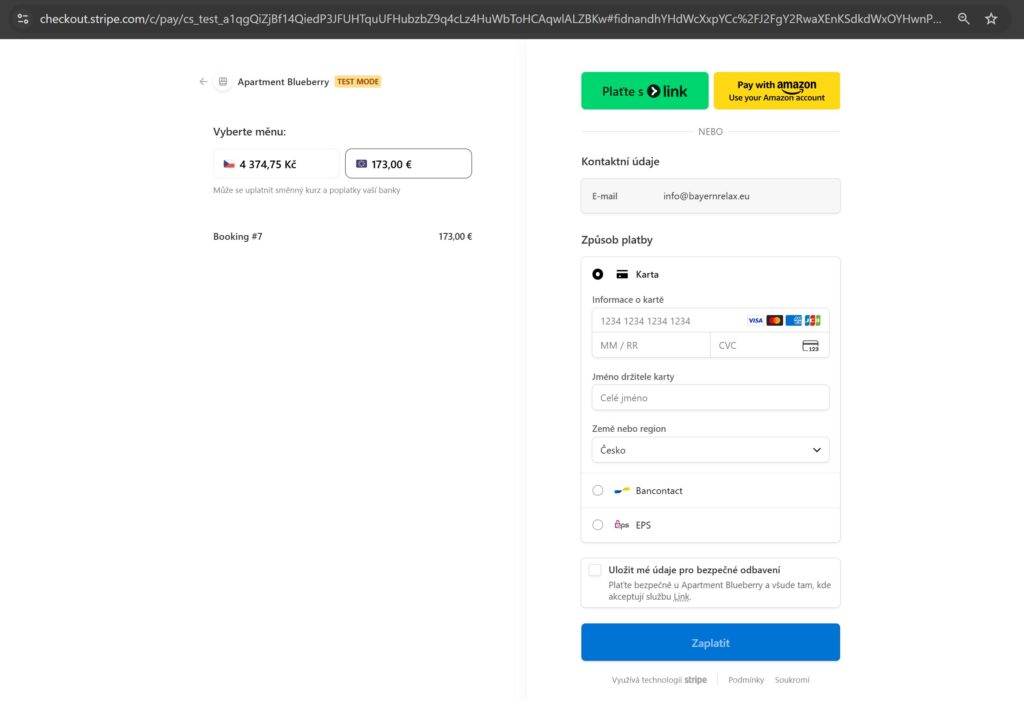The width and height of the screenshot is (1024, 701).
Task: Pay with the green Link button
Action: point(644,91)
